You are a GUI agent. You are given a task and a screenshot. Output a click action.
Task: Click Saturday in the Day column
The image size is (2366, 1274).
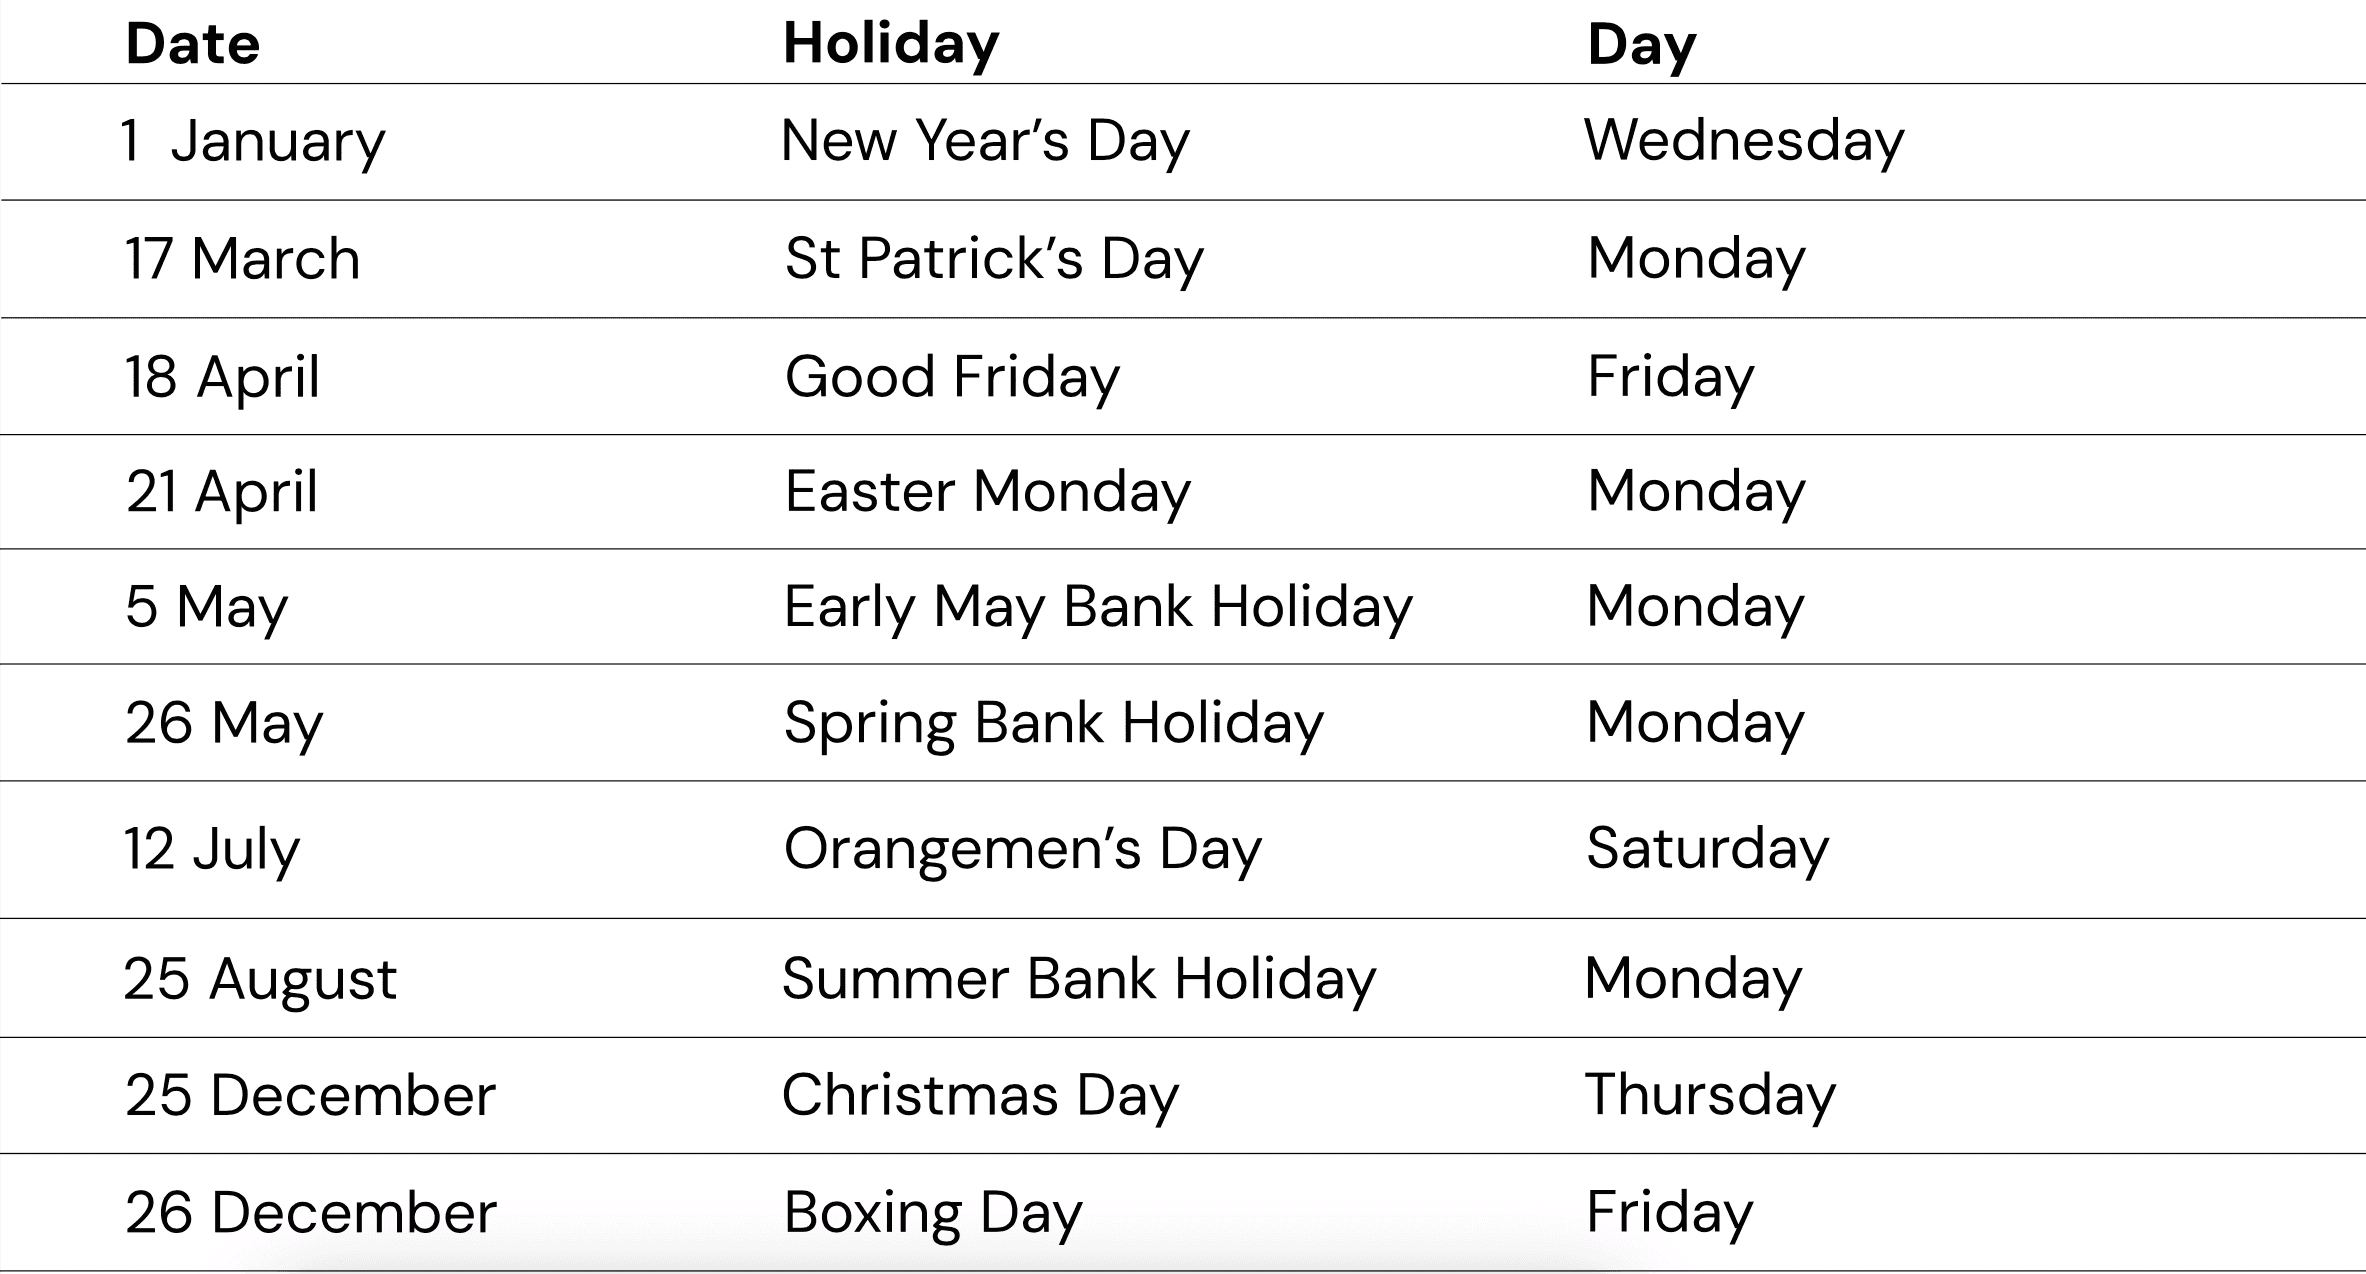click(1708, 849)
